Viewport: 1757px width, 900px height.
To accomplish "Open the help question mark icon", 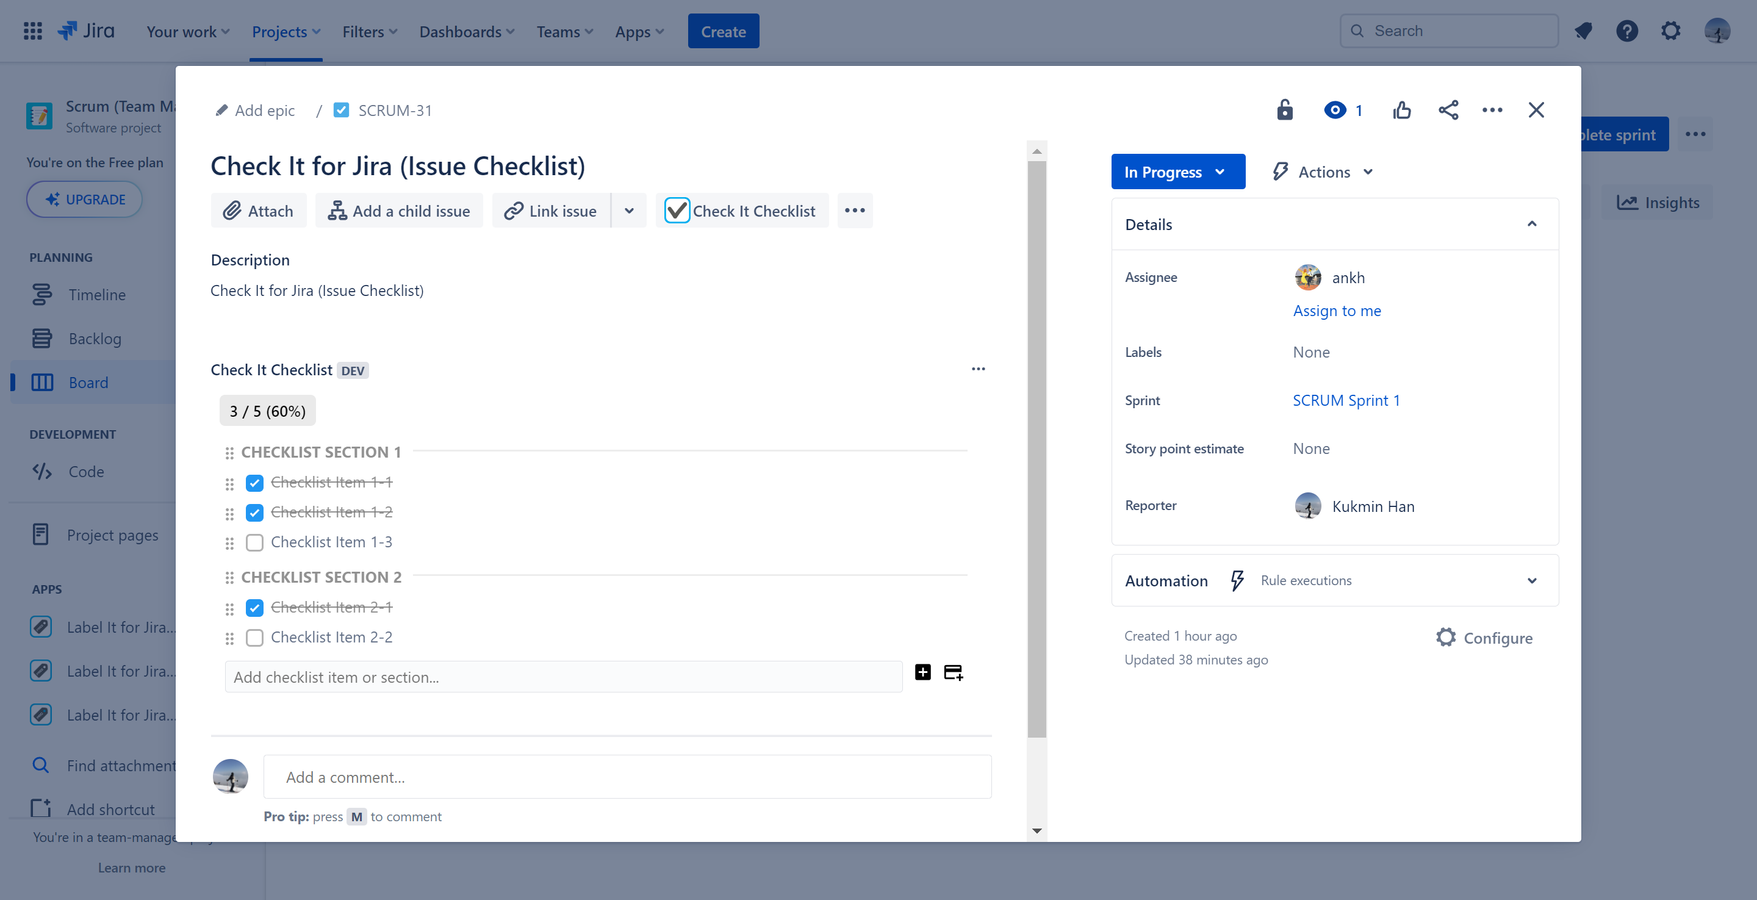I will pos(1627,31).
